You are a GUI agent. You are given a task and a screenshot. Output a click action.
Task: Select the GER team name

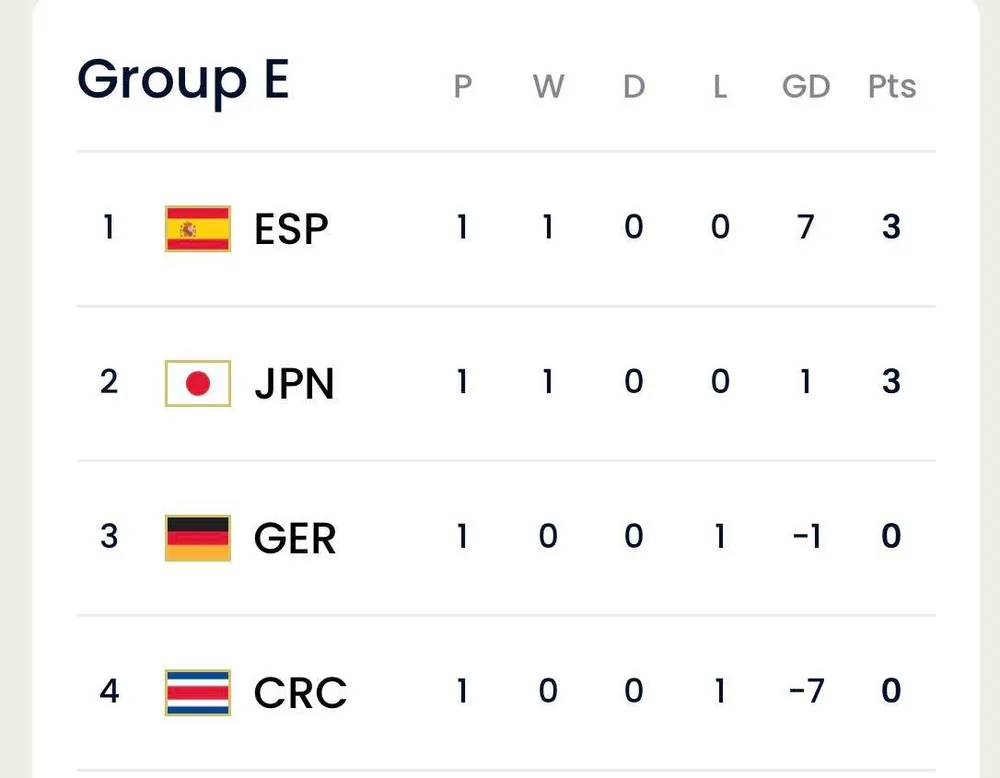coord(295,539)
